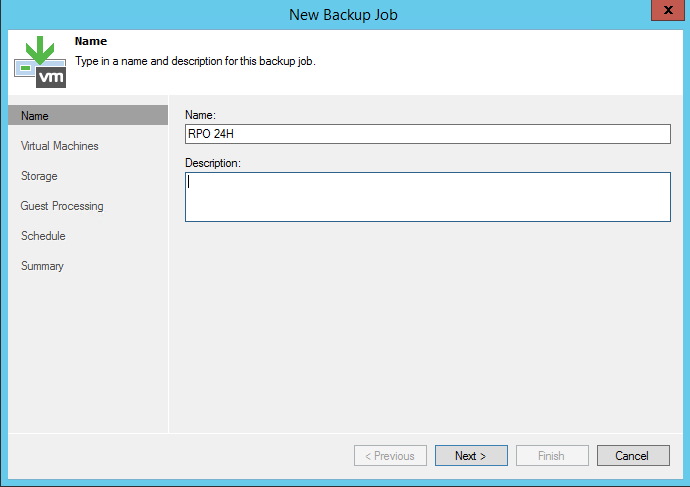This screenshot has width=690, height=487.
Task: Click the 'New Backup Job' title bar
Action: 344,14
